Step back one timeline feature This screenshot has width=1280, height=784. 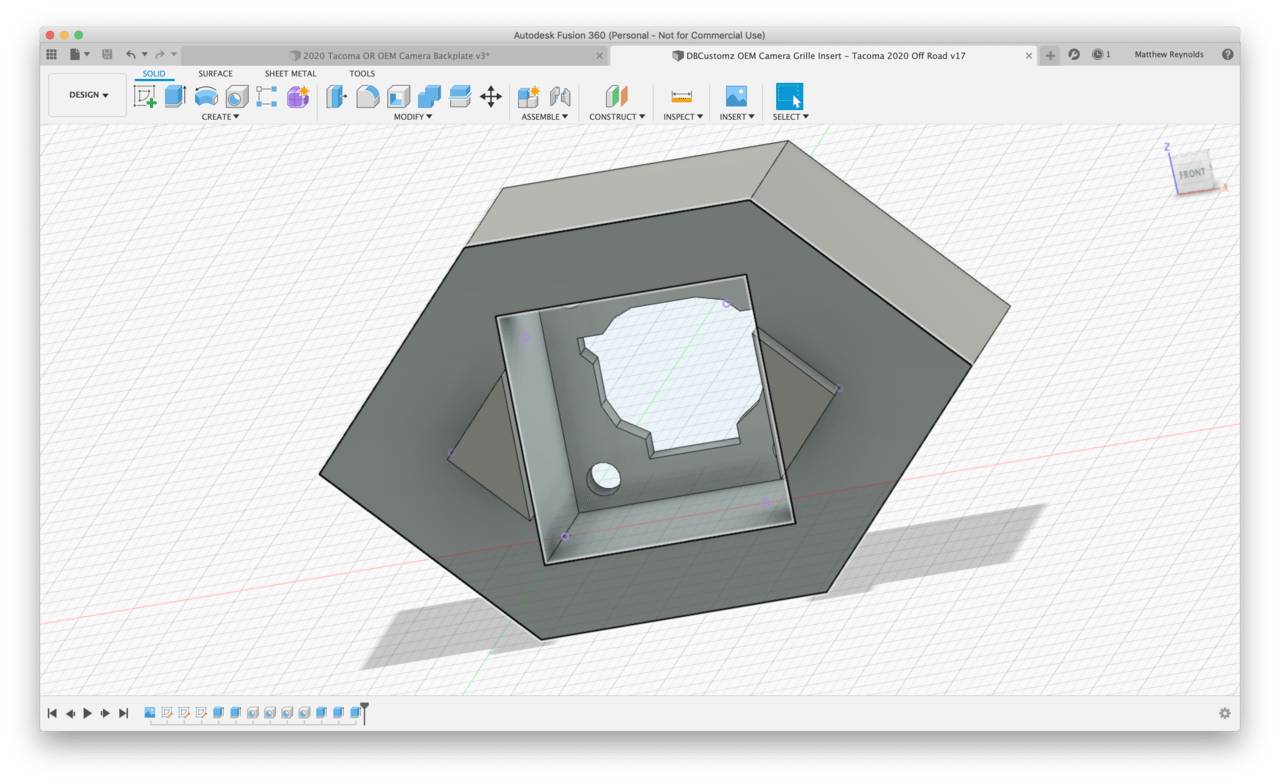[x=70, y=713]
